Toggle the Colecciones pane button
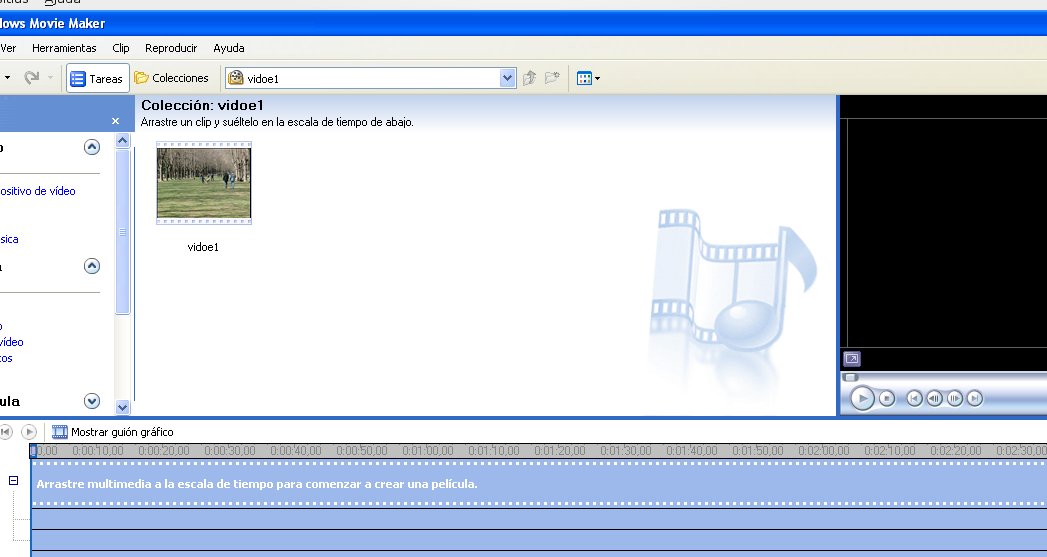 tap(172, 78)
